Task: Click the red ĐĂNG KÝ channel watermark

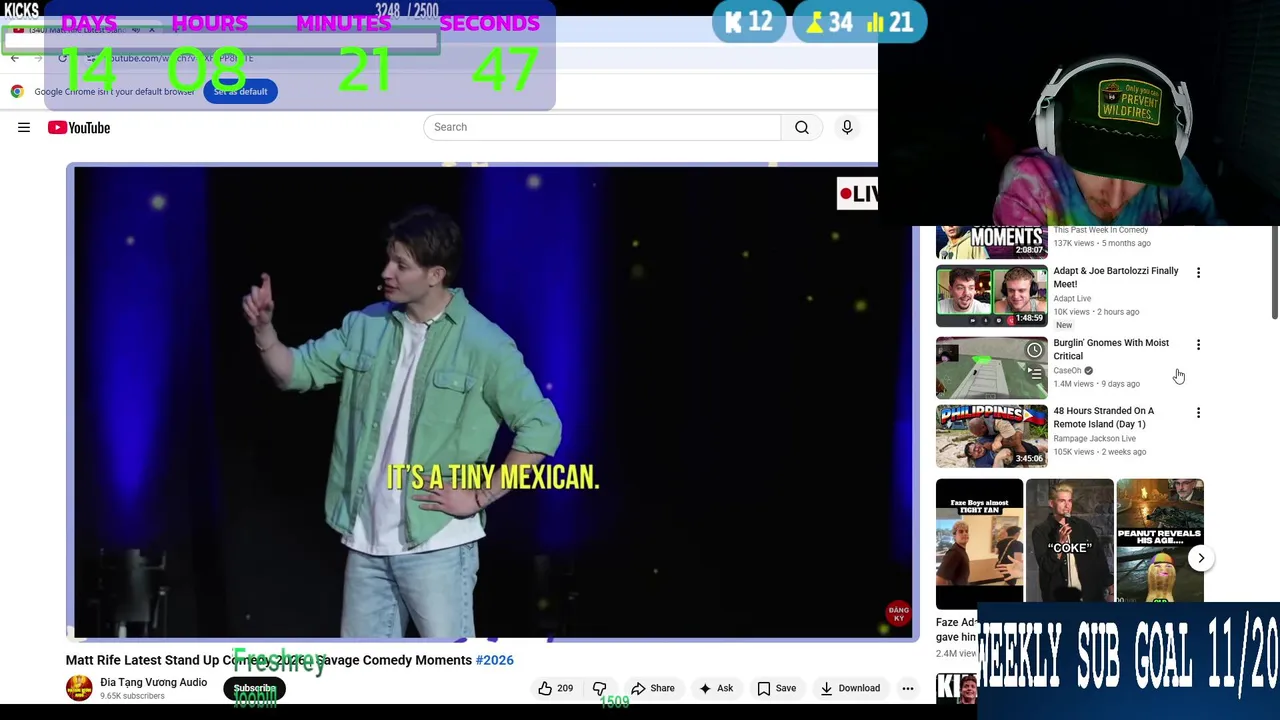Action: point(898,614)
